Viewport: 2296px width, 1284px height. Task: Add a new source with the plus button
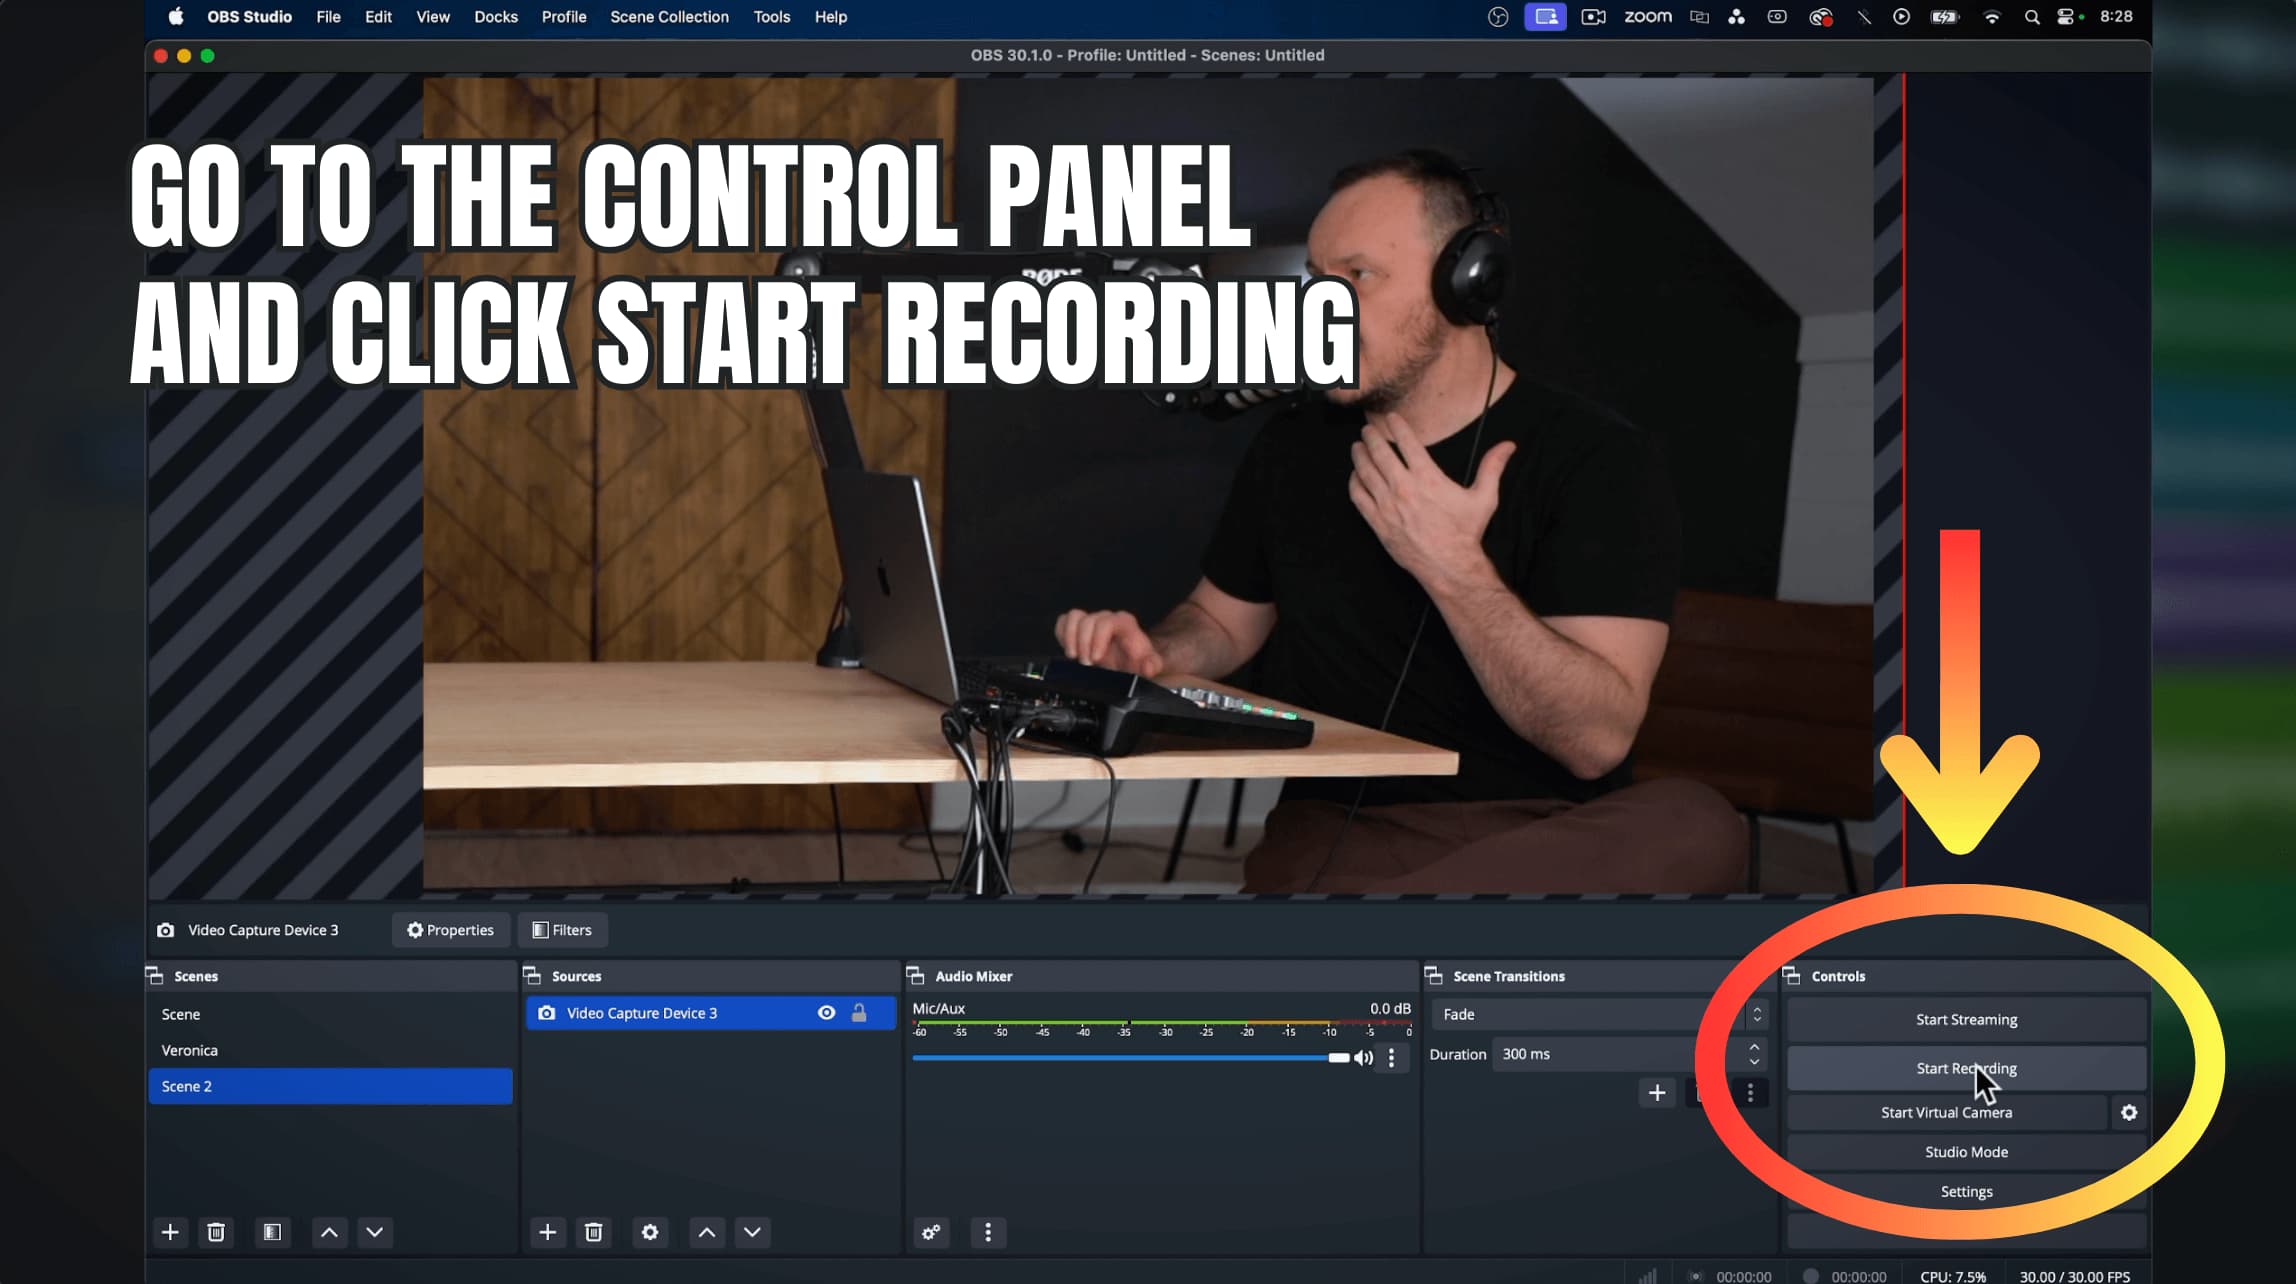pyautogui.click(x=547, y=1232)
